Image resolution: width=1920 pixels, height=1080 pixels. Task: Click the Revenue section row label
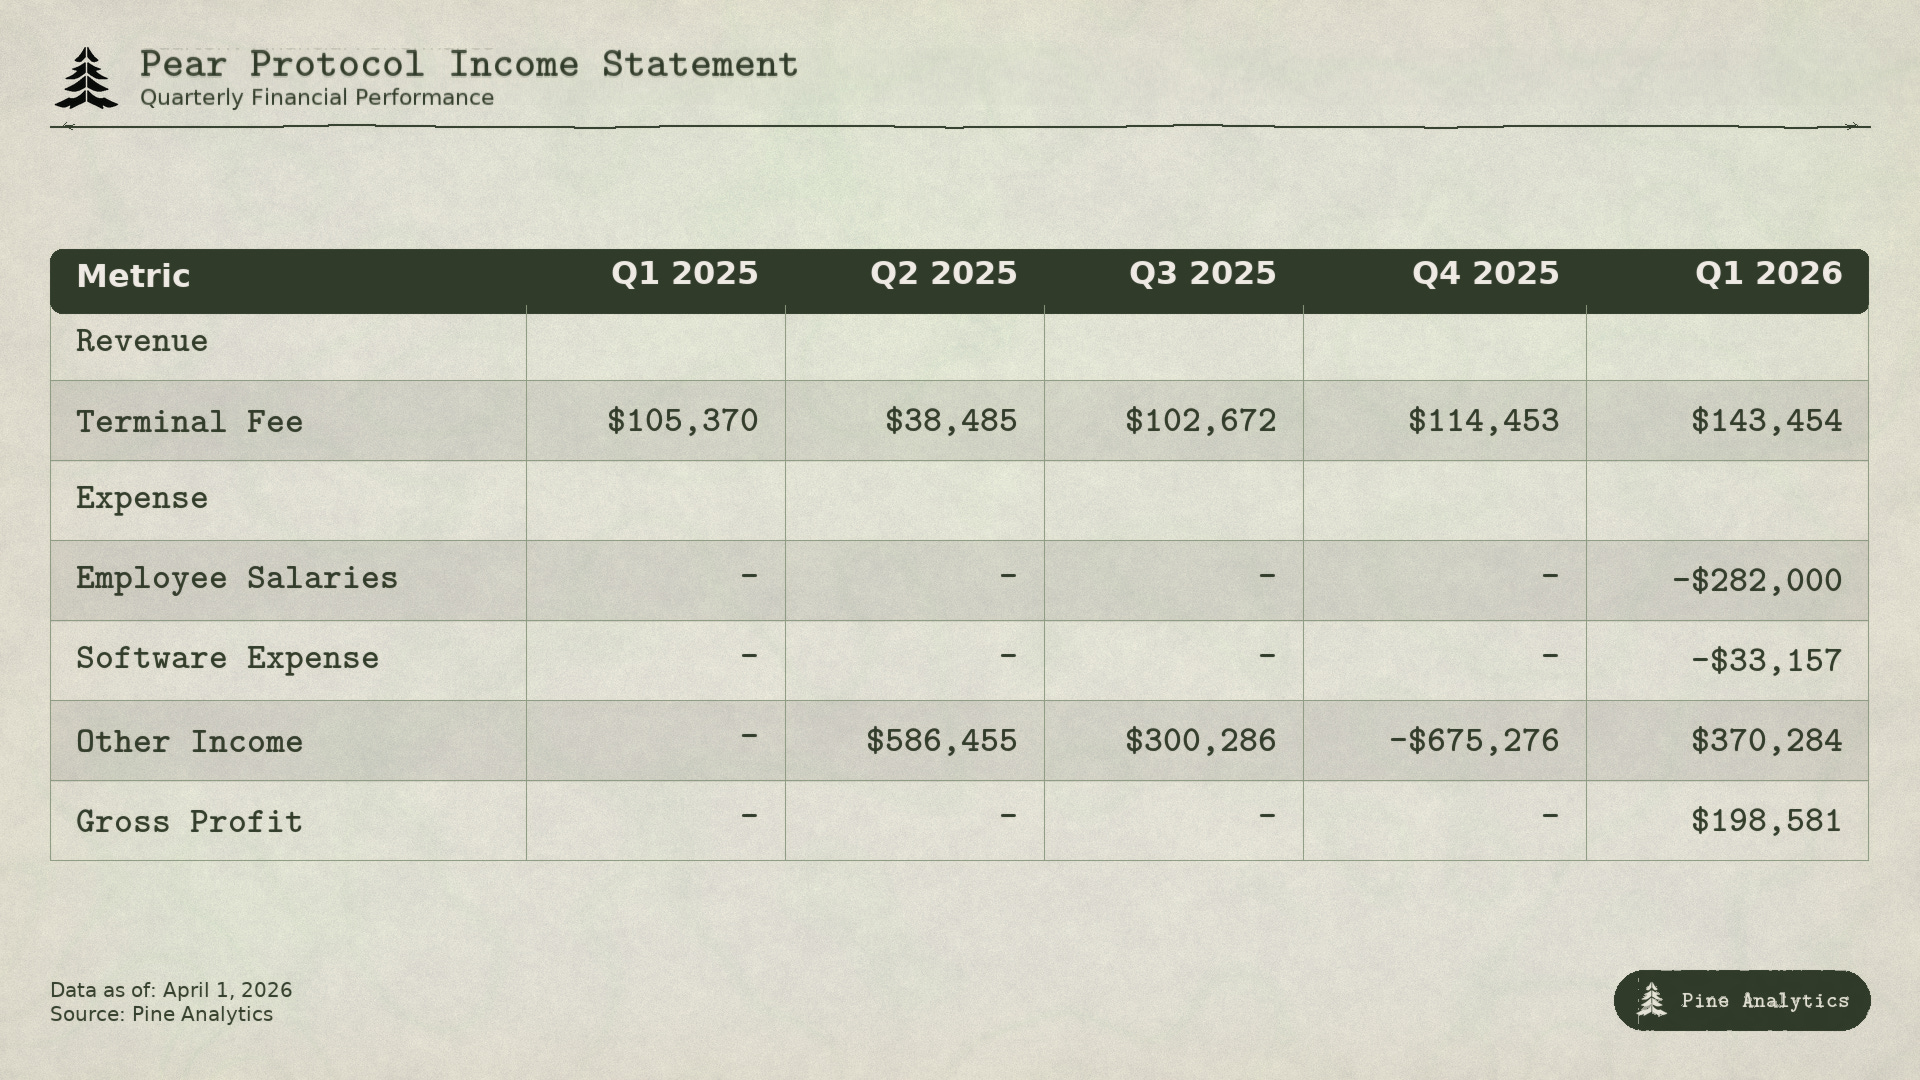pyautogui.click(x=142, y=342)
